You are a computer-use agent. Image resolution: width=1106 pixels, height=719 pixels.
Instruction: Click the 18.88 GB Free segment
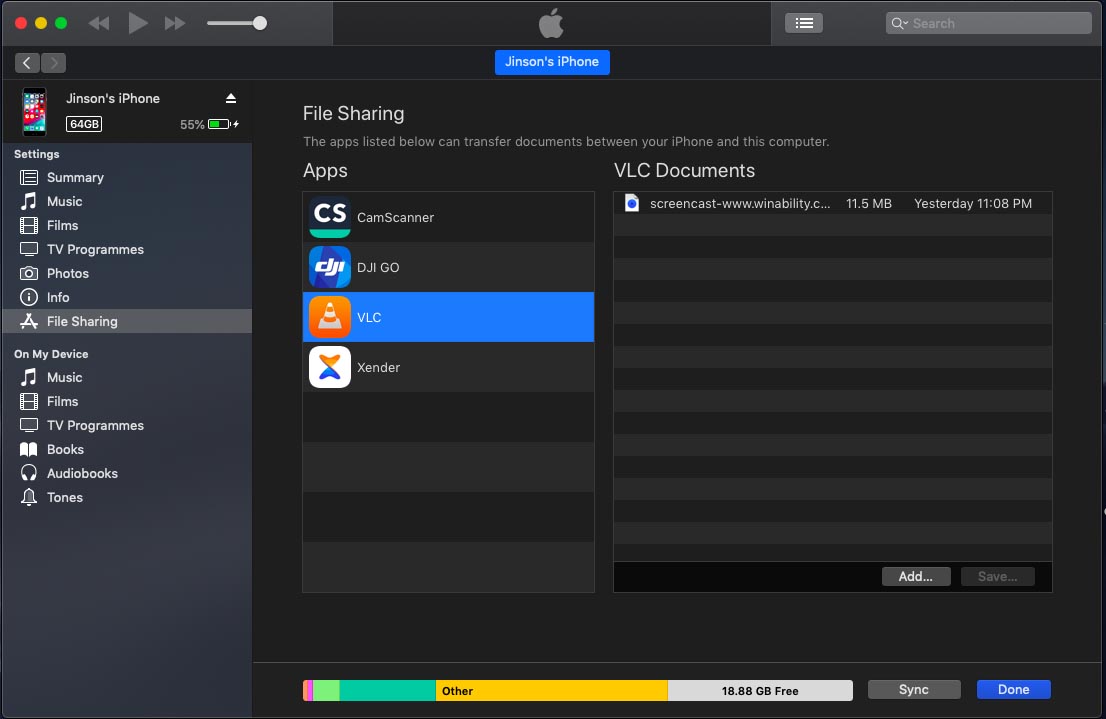pos(760,691)
